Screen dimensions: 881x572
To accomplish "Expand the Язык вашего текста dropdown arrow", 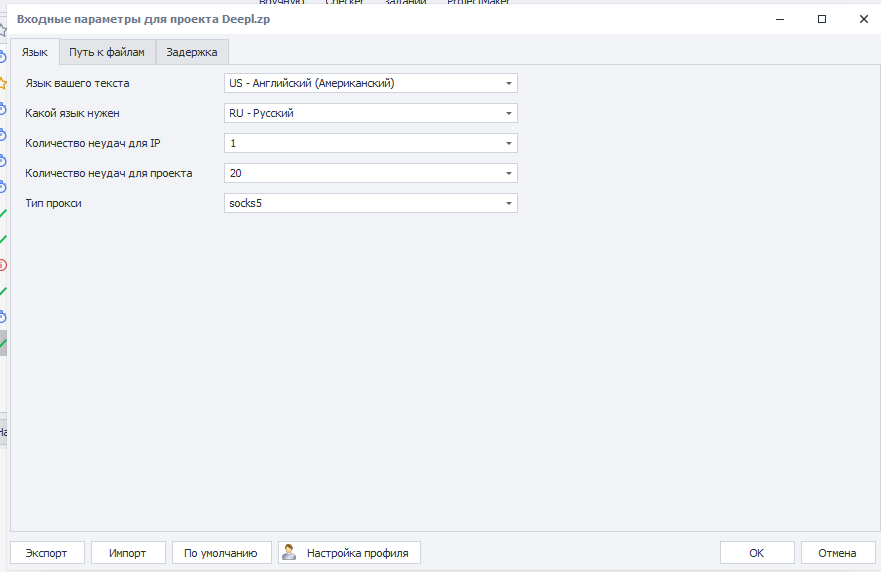I will point(508,83).
